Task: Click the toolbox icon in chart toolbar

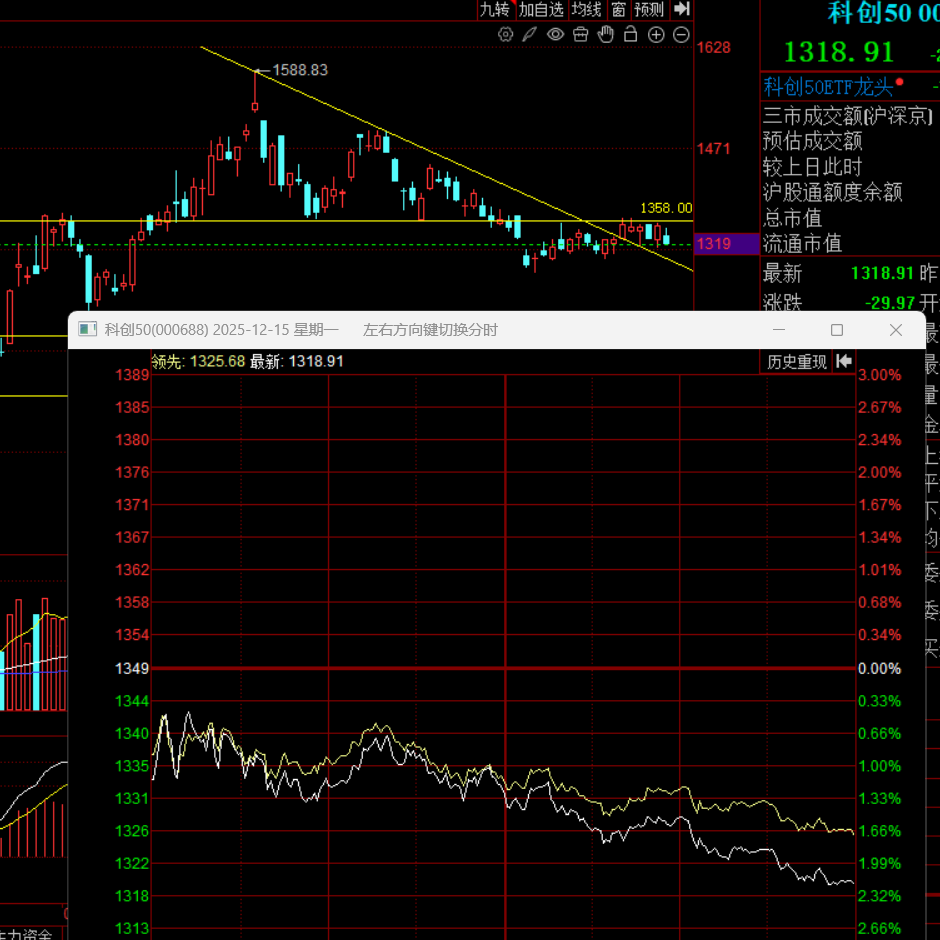Action: pos(580,35)
